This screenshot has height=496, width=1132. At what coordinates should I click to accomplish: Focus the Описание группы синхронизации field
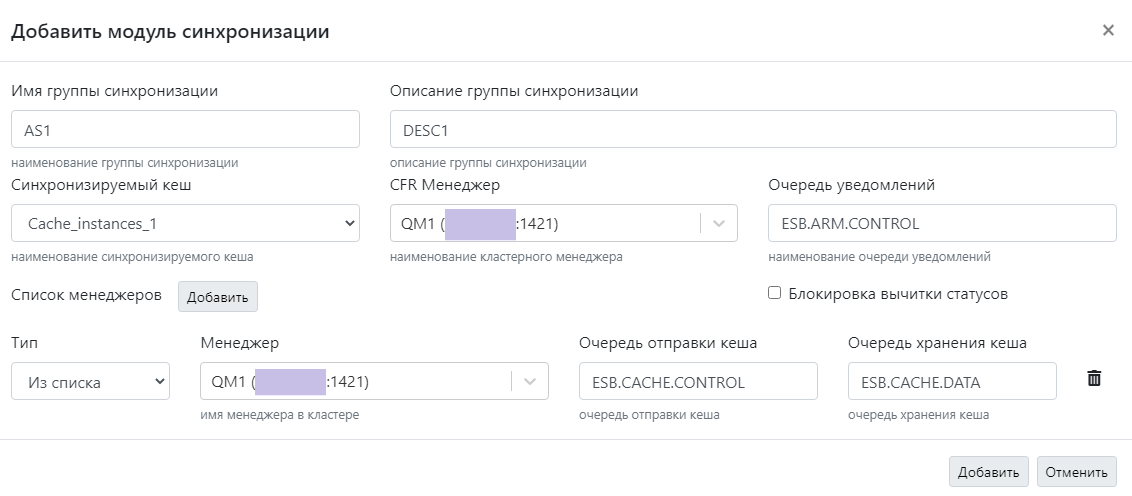[x=752, y=129]
